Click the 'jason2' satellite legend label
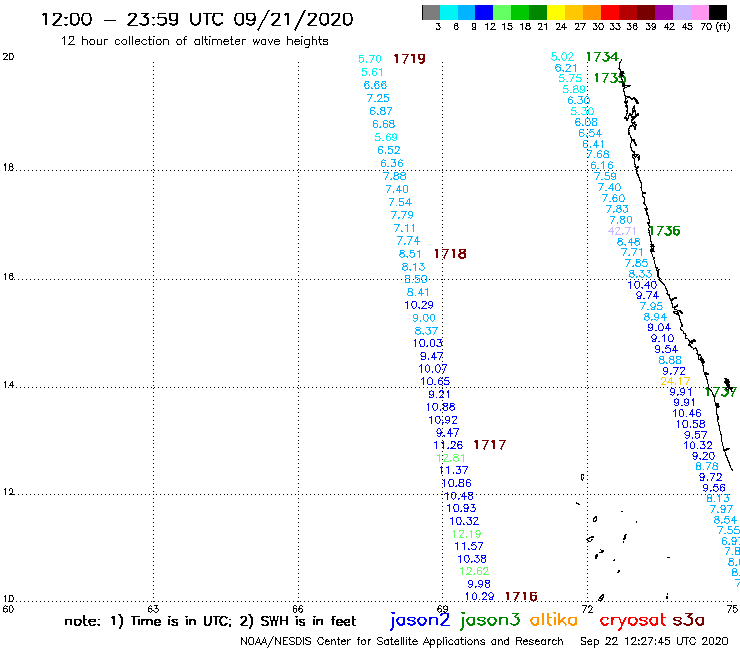This screenshot has height=650, width=740. (420, 620)
